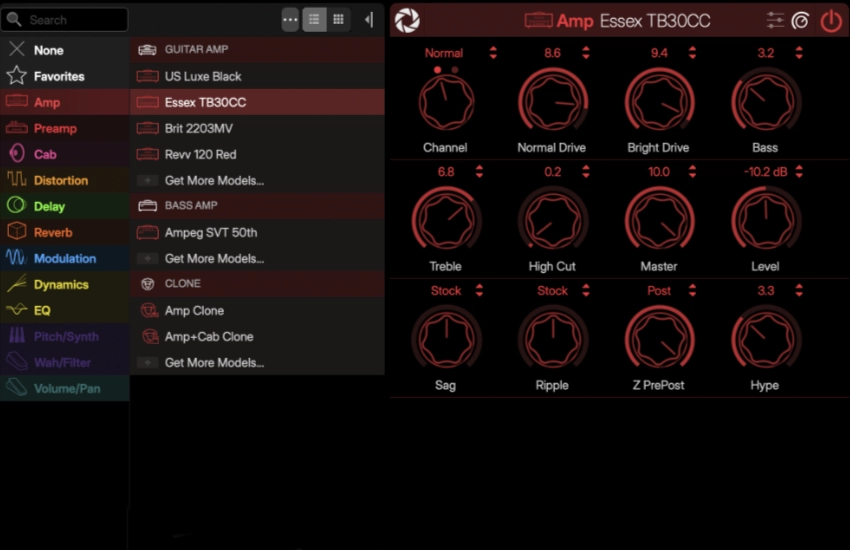Click Get More Models under Clone
This screenshot has height=550, width=850.
tap(257, 362)
